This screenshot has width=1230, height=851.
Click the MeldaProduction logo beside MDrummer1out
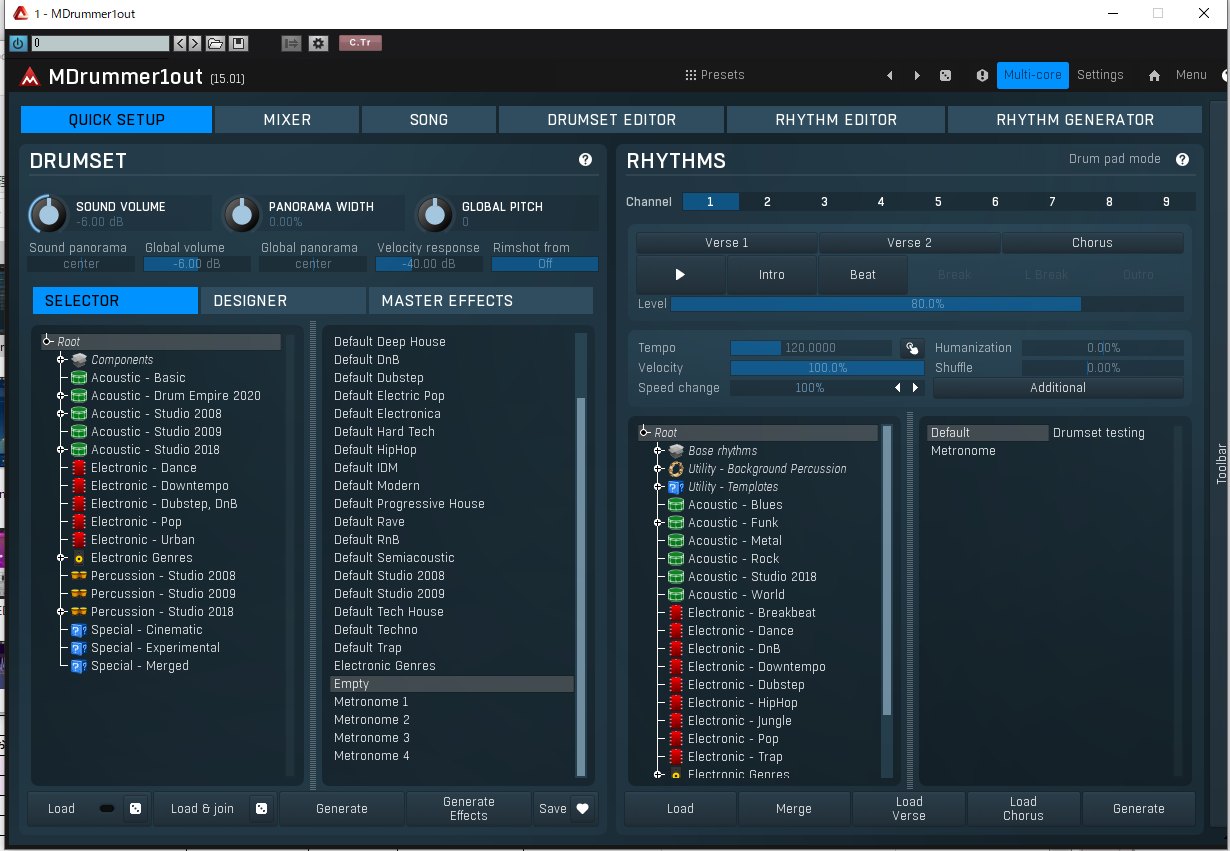click(x=30, y=77)
